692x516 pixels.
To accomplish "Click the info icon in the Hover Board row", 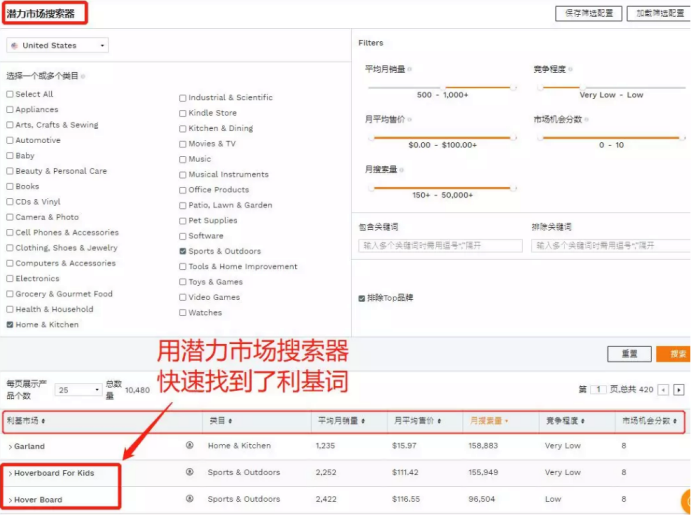I will 189,499.
